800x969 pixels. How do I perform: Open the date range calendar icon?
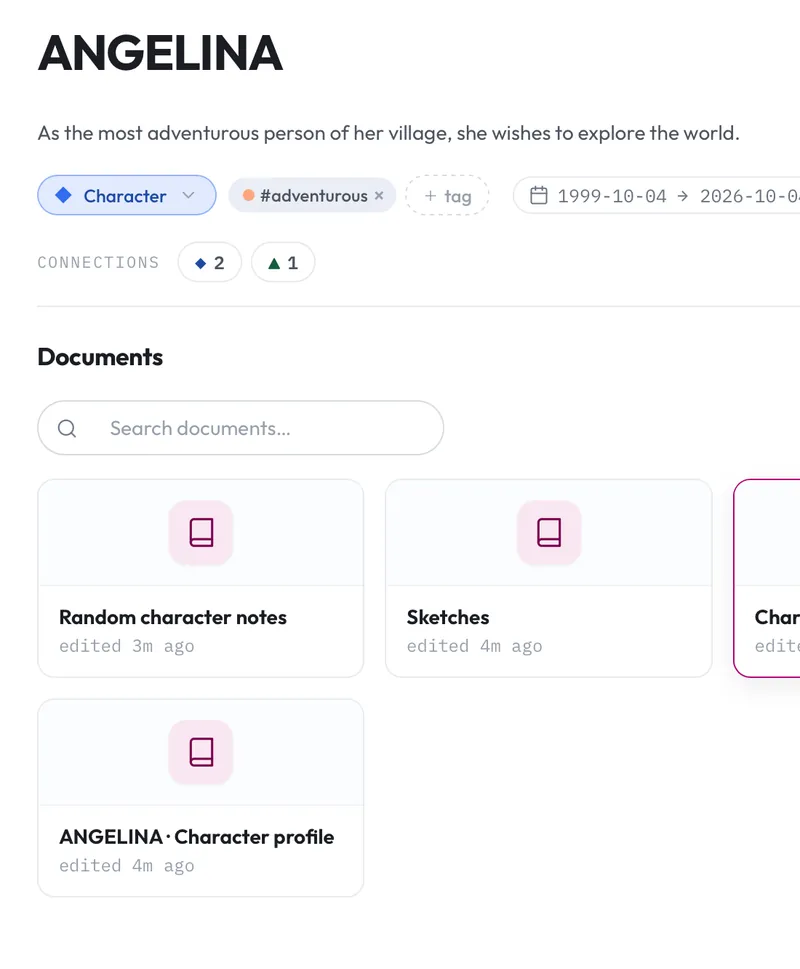(x=539, y=196)
